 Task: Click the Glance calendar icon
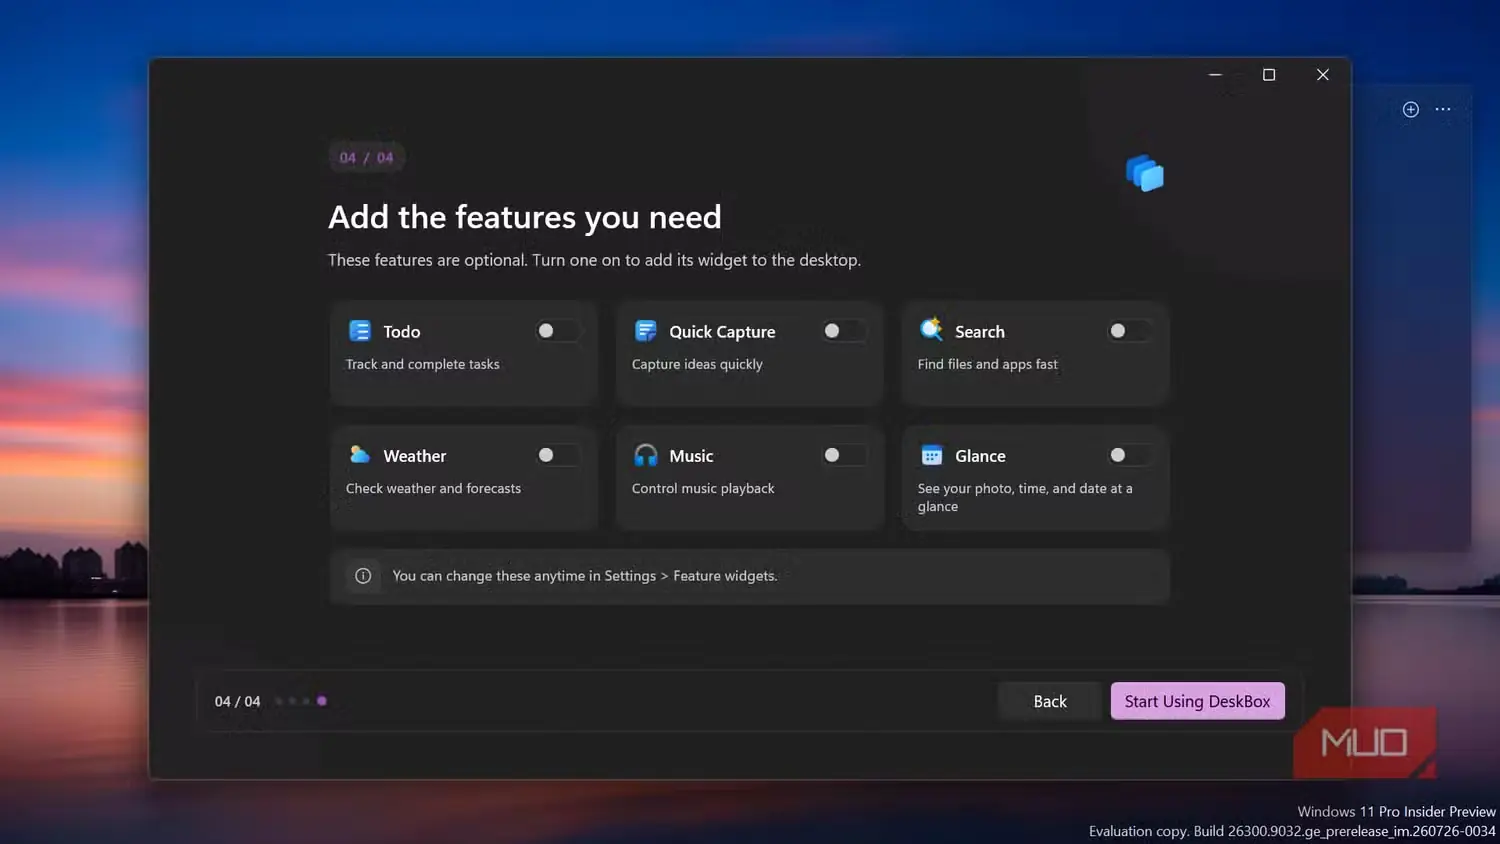pos(932,455)
